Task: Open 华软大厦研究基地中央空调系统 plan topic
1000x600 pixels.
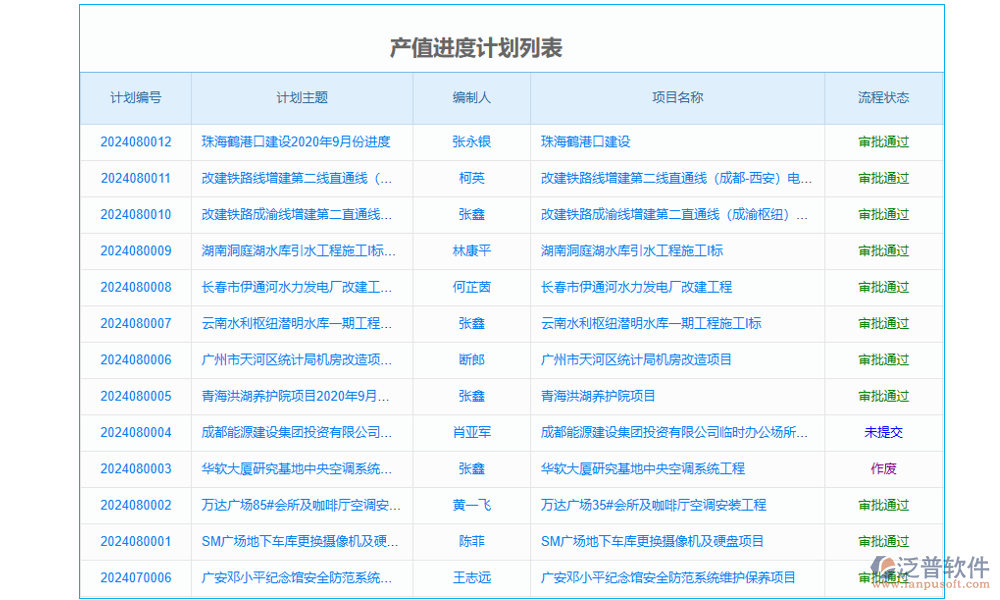Action: [x=300, y=468]
